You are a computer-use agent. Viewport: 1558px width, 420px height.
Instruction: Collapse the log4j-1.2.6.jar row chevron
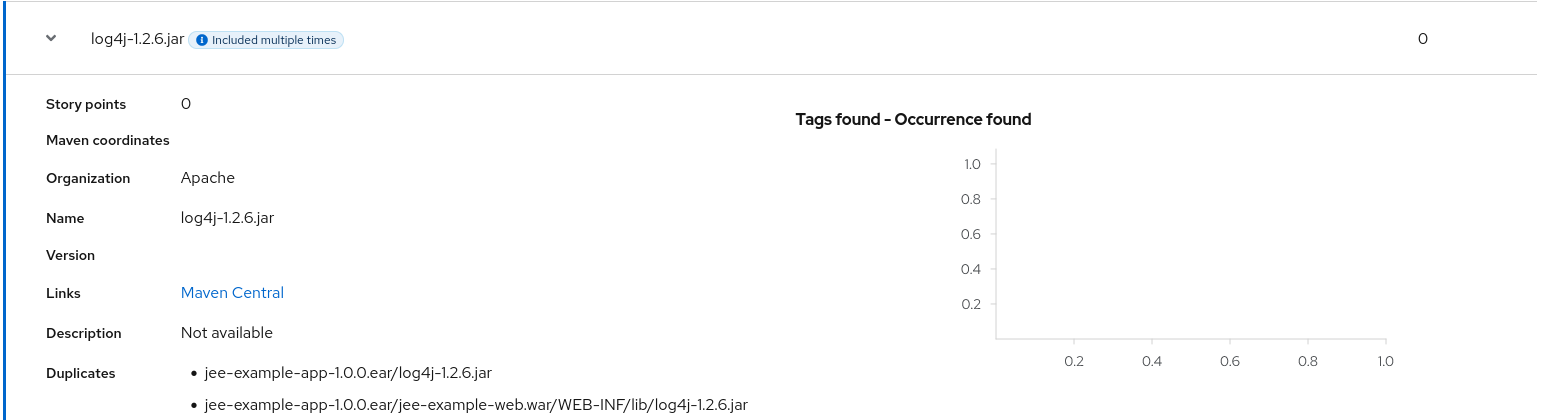(x=51, y=39)
